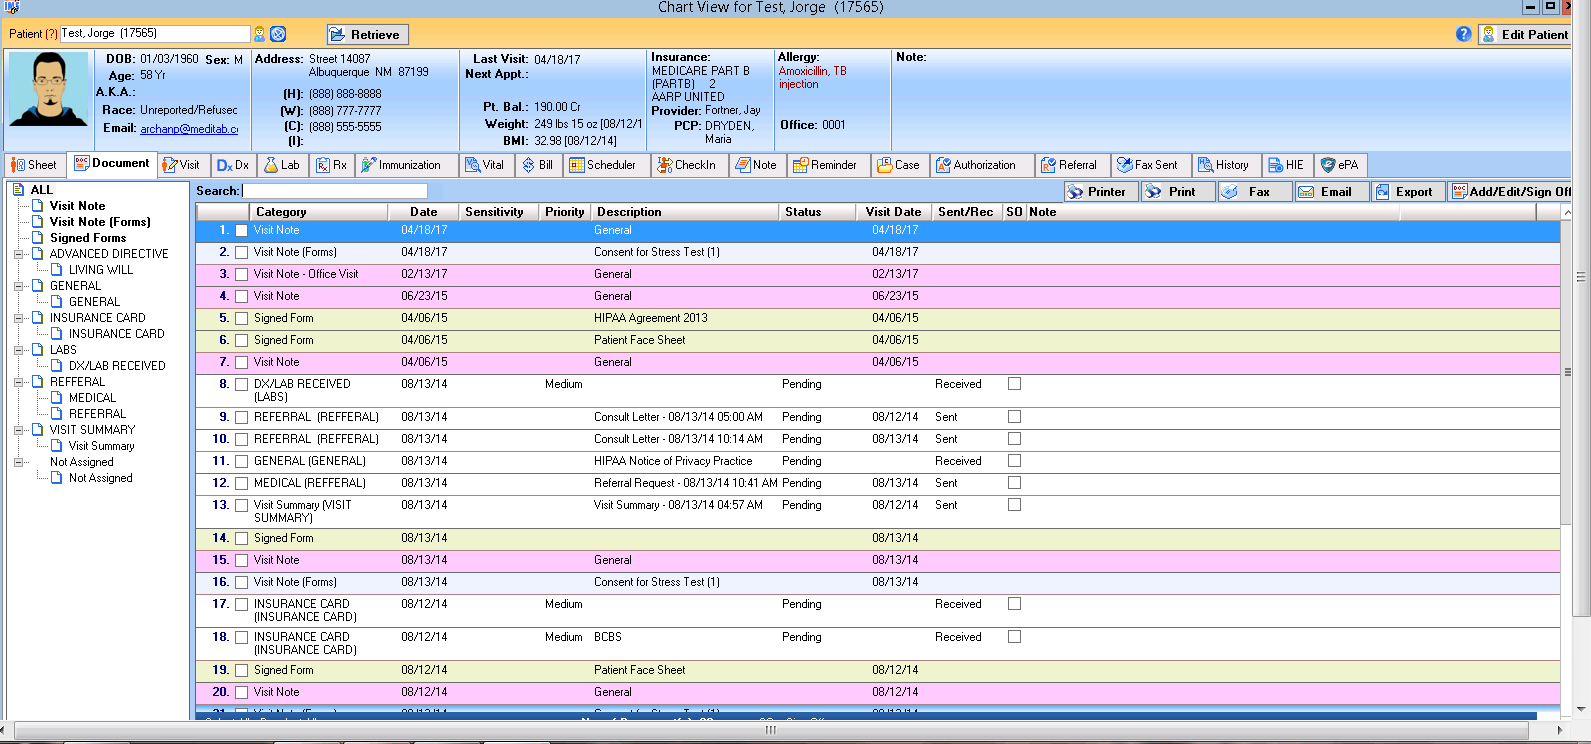The height and width of the screenshot is (744, 1591).
Task: Toggle SO checkbox on row 11 GENERAL
Action: point(1014,461)
